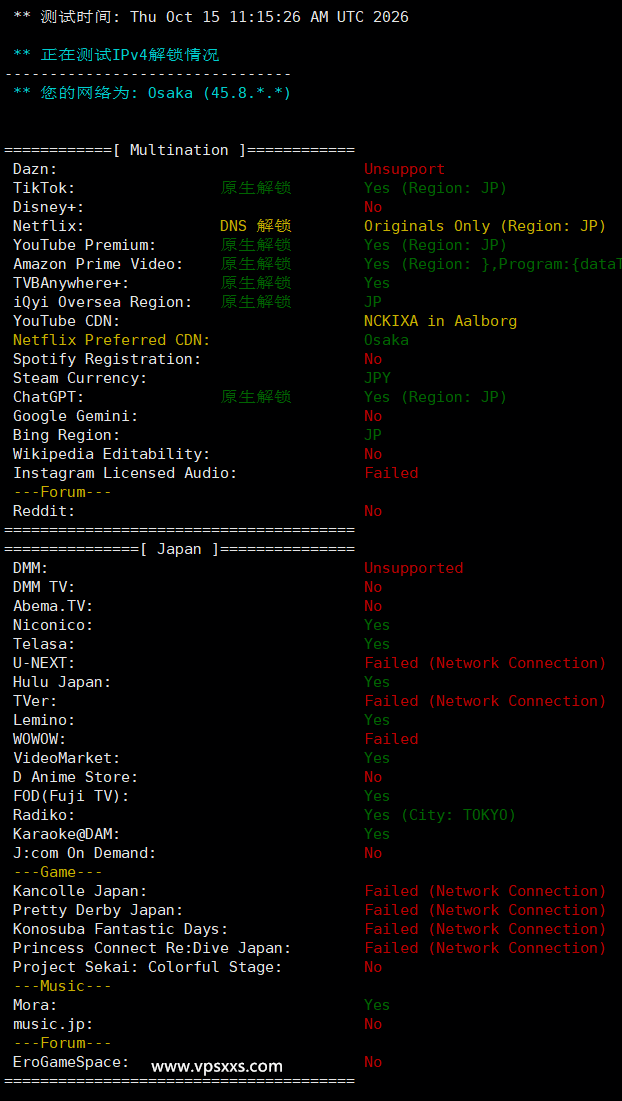Click Hulu Japan label
Viewport: 622px width, 1101px height.
click(x=62, y=682)
